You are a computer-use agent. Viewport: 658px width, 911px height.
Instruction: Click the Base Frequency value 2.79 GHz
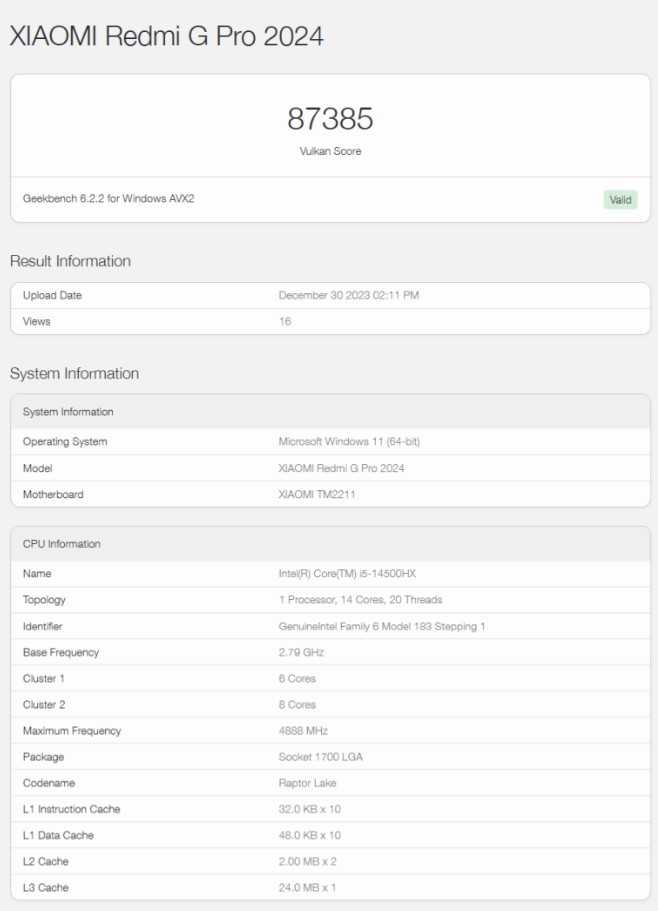[301, 652]
